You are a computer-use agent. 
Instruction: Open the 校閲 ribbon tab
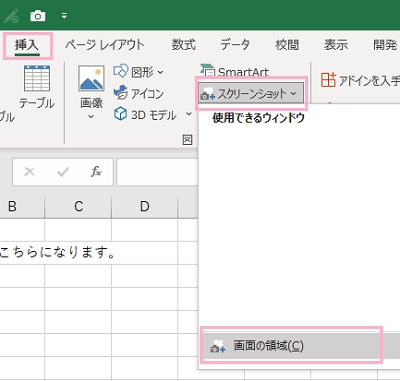(287, 45)
